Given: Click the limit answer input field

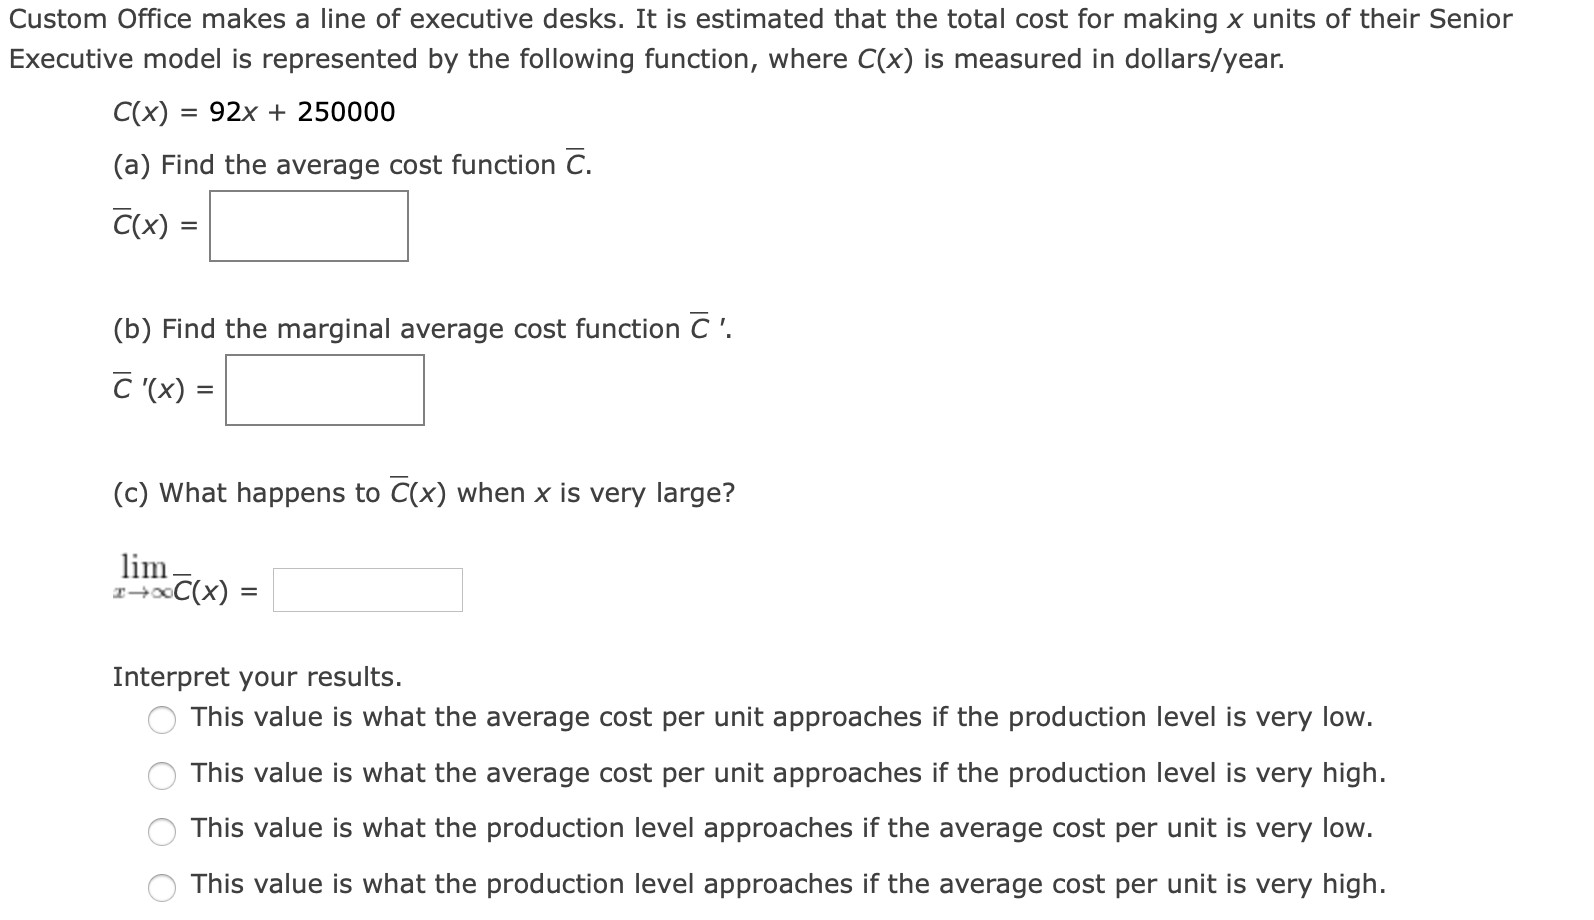Looking at the screenshot, I should 368,590.
